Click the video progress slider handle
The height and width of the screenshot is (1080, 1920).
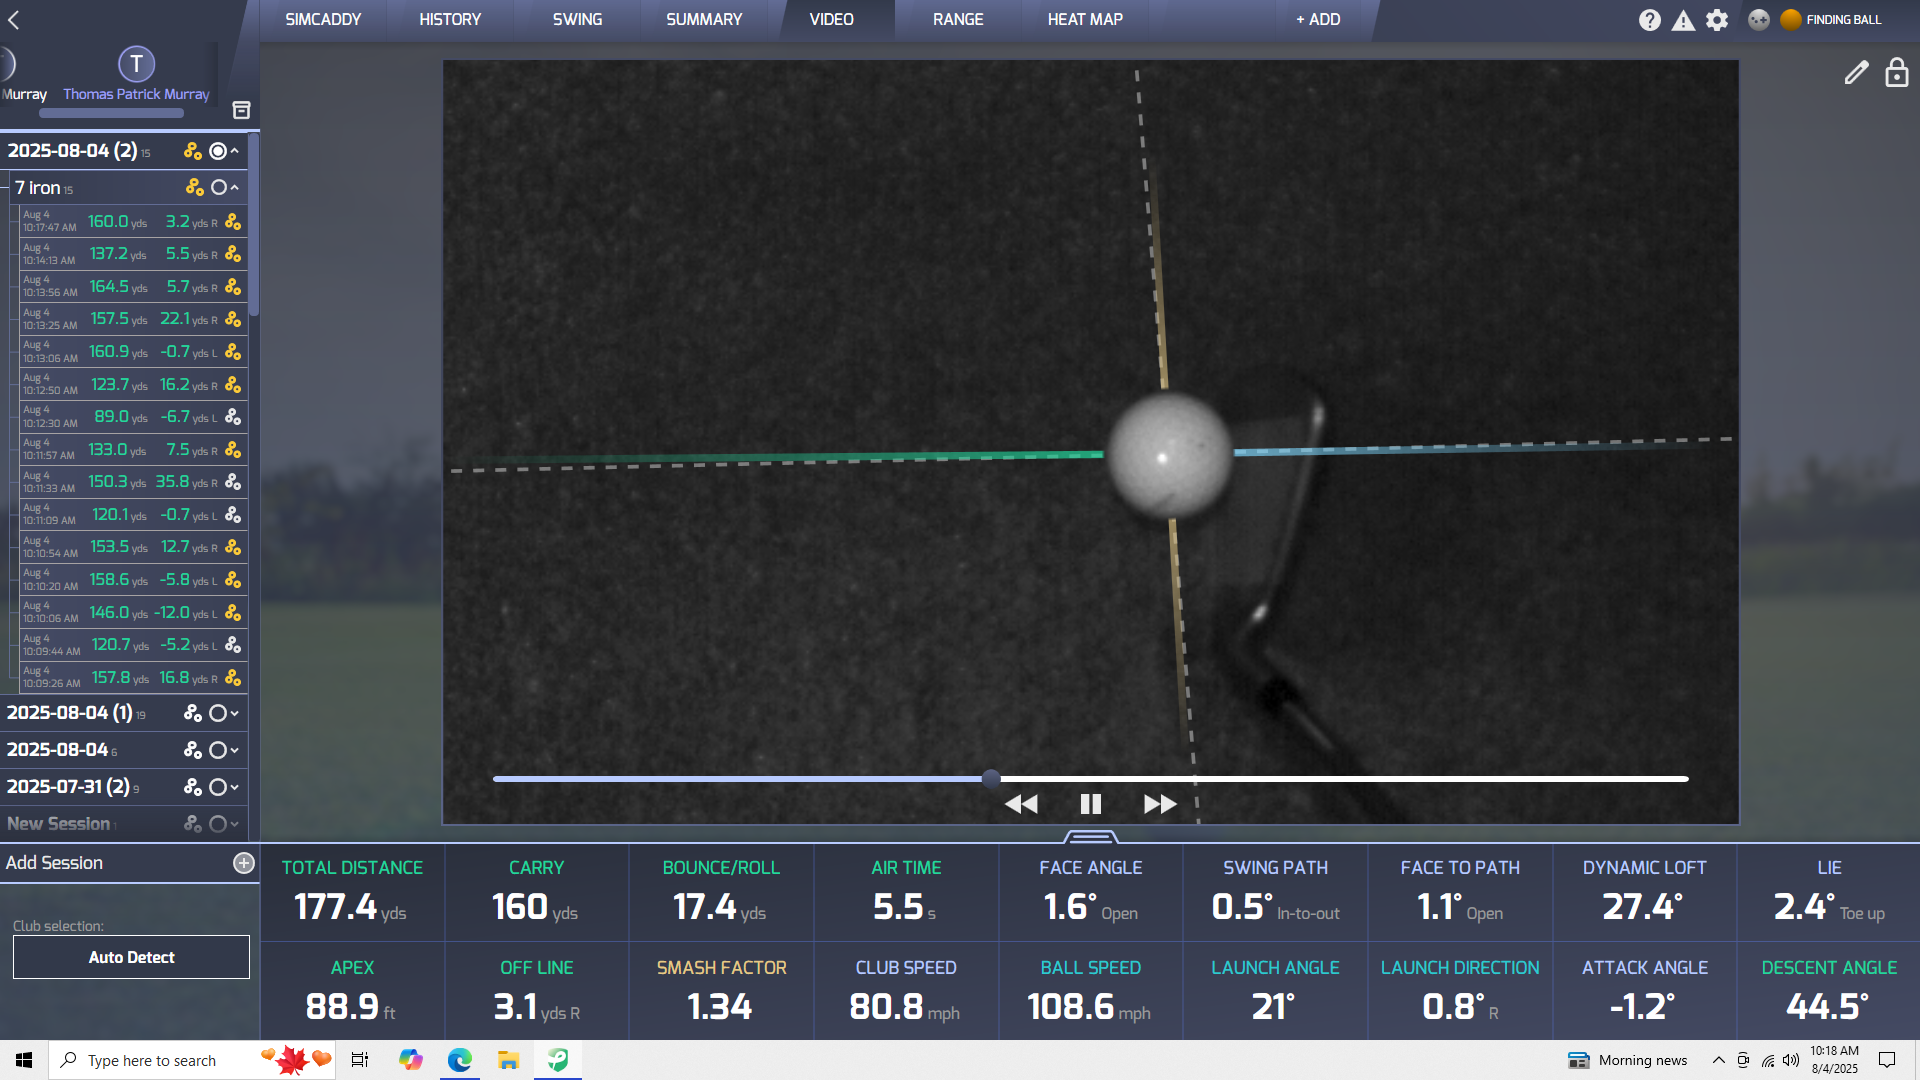pos(991,778)
